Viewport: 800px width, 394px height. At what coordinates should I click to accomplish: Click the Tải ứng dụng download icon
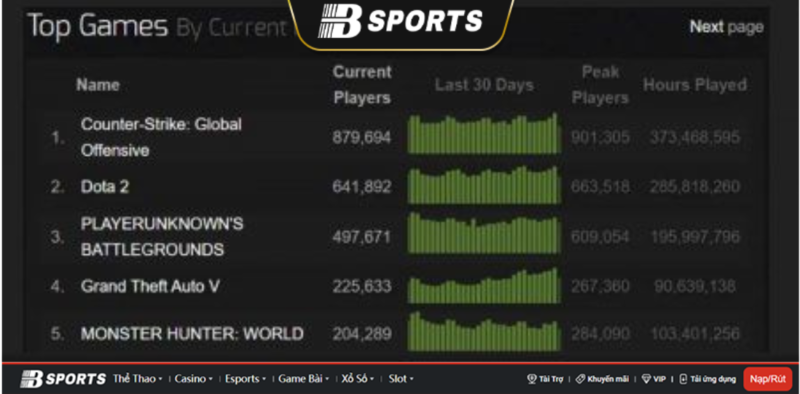point(683,379)
